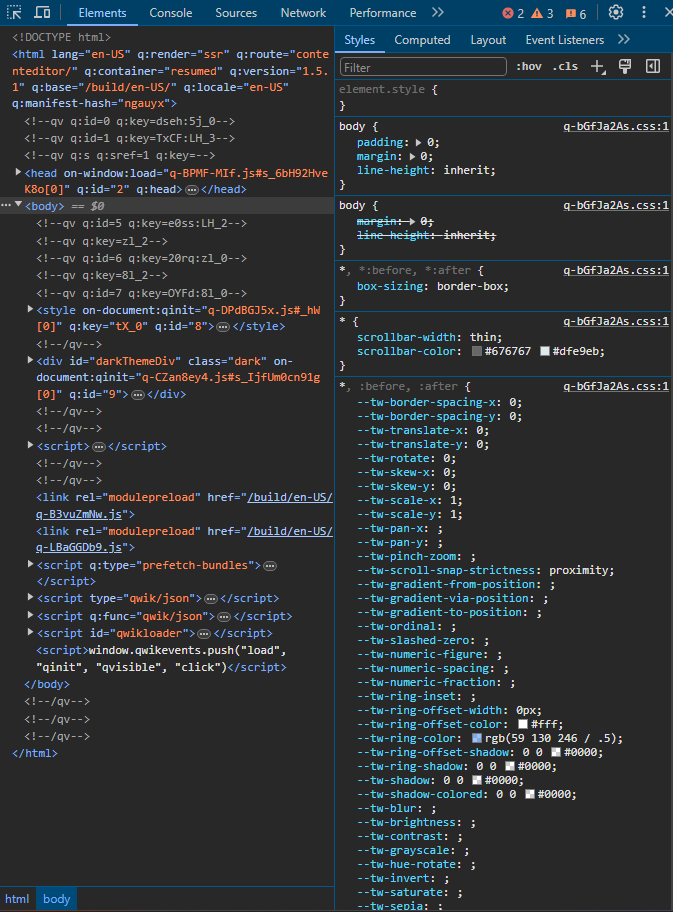Viewport: 673px width, 912px height.
Task: Toggle the computed styles sidebar icon
Action: tap(653, 66)
